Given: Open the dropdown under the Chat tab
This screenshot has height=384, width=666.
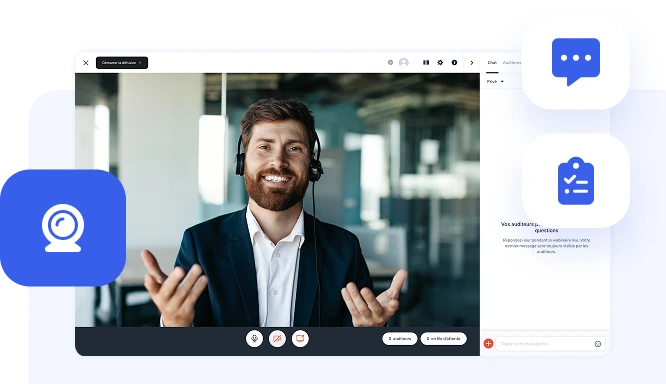Looking at the screenshot, I should pyautogui.click(x=495, y=82).
